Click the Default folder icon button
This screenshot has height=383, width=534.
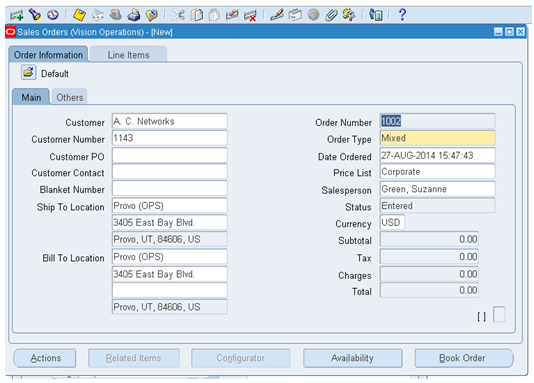(x=29, y=73)
